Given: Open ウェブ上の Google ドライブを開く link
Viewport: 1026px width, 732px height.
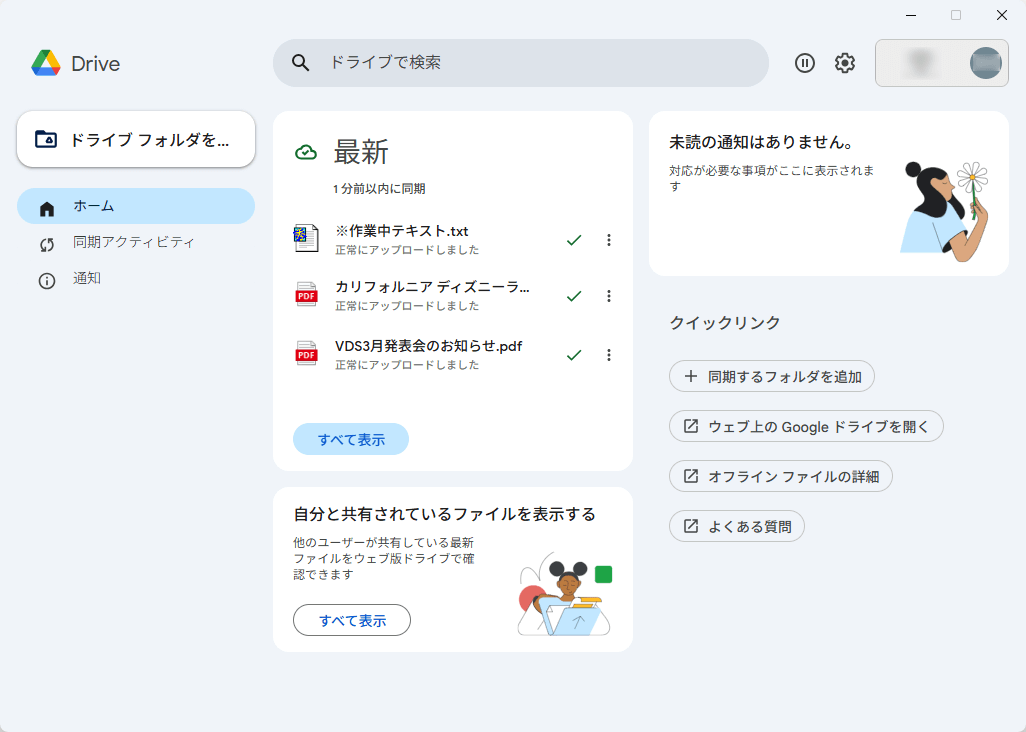Looking at the screenshot, I should coord(806,426).
